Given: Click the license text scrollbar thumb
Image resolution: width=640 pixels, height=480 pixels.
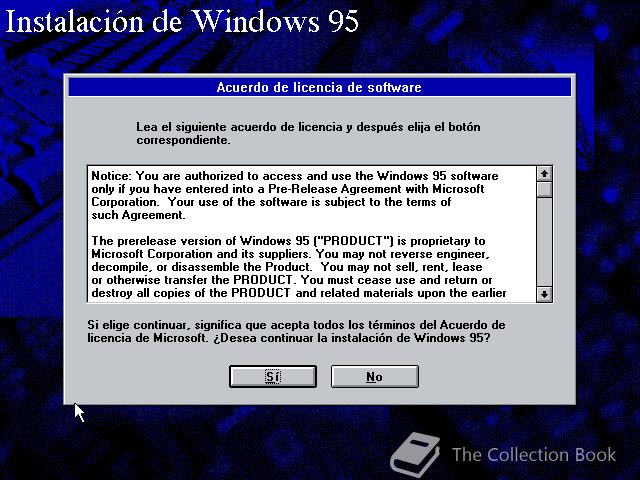Looking at the screenshot, I should 544,189.
